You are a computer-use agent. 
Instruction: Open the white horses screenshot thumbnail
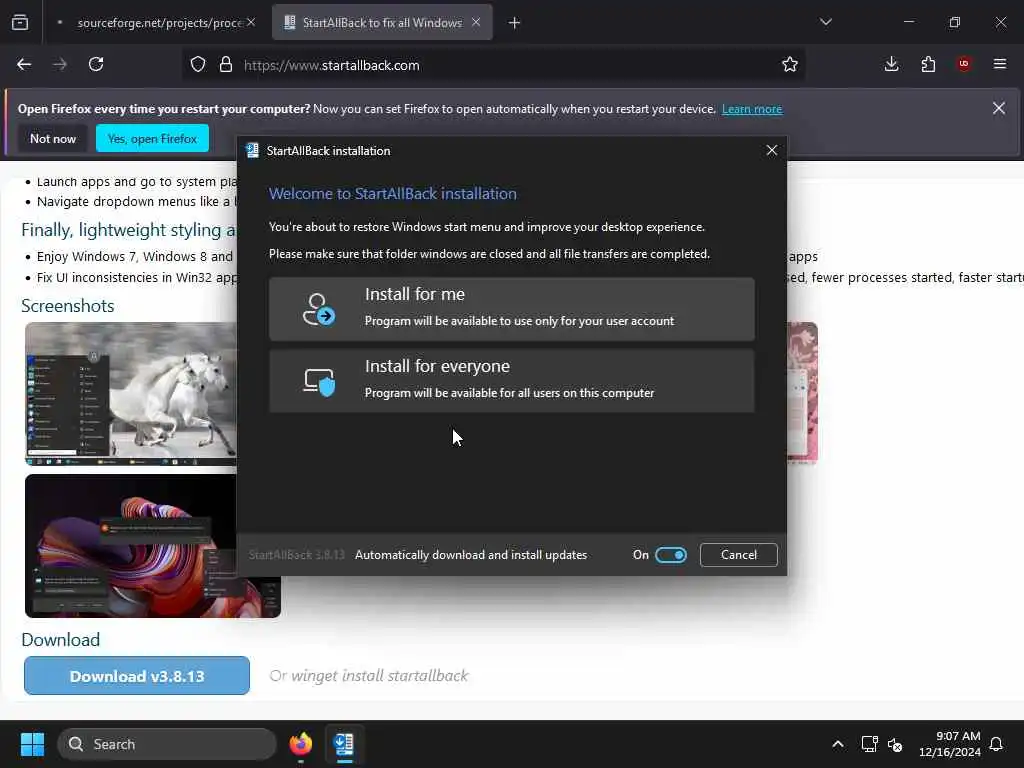(x=131, y=394)
